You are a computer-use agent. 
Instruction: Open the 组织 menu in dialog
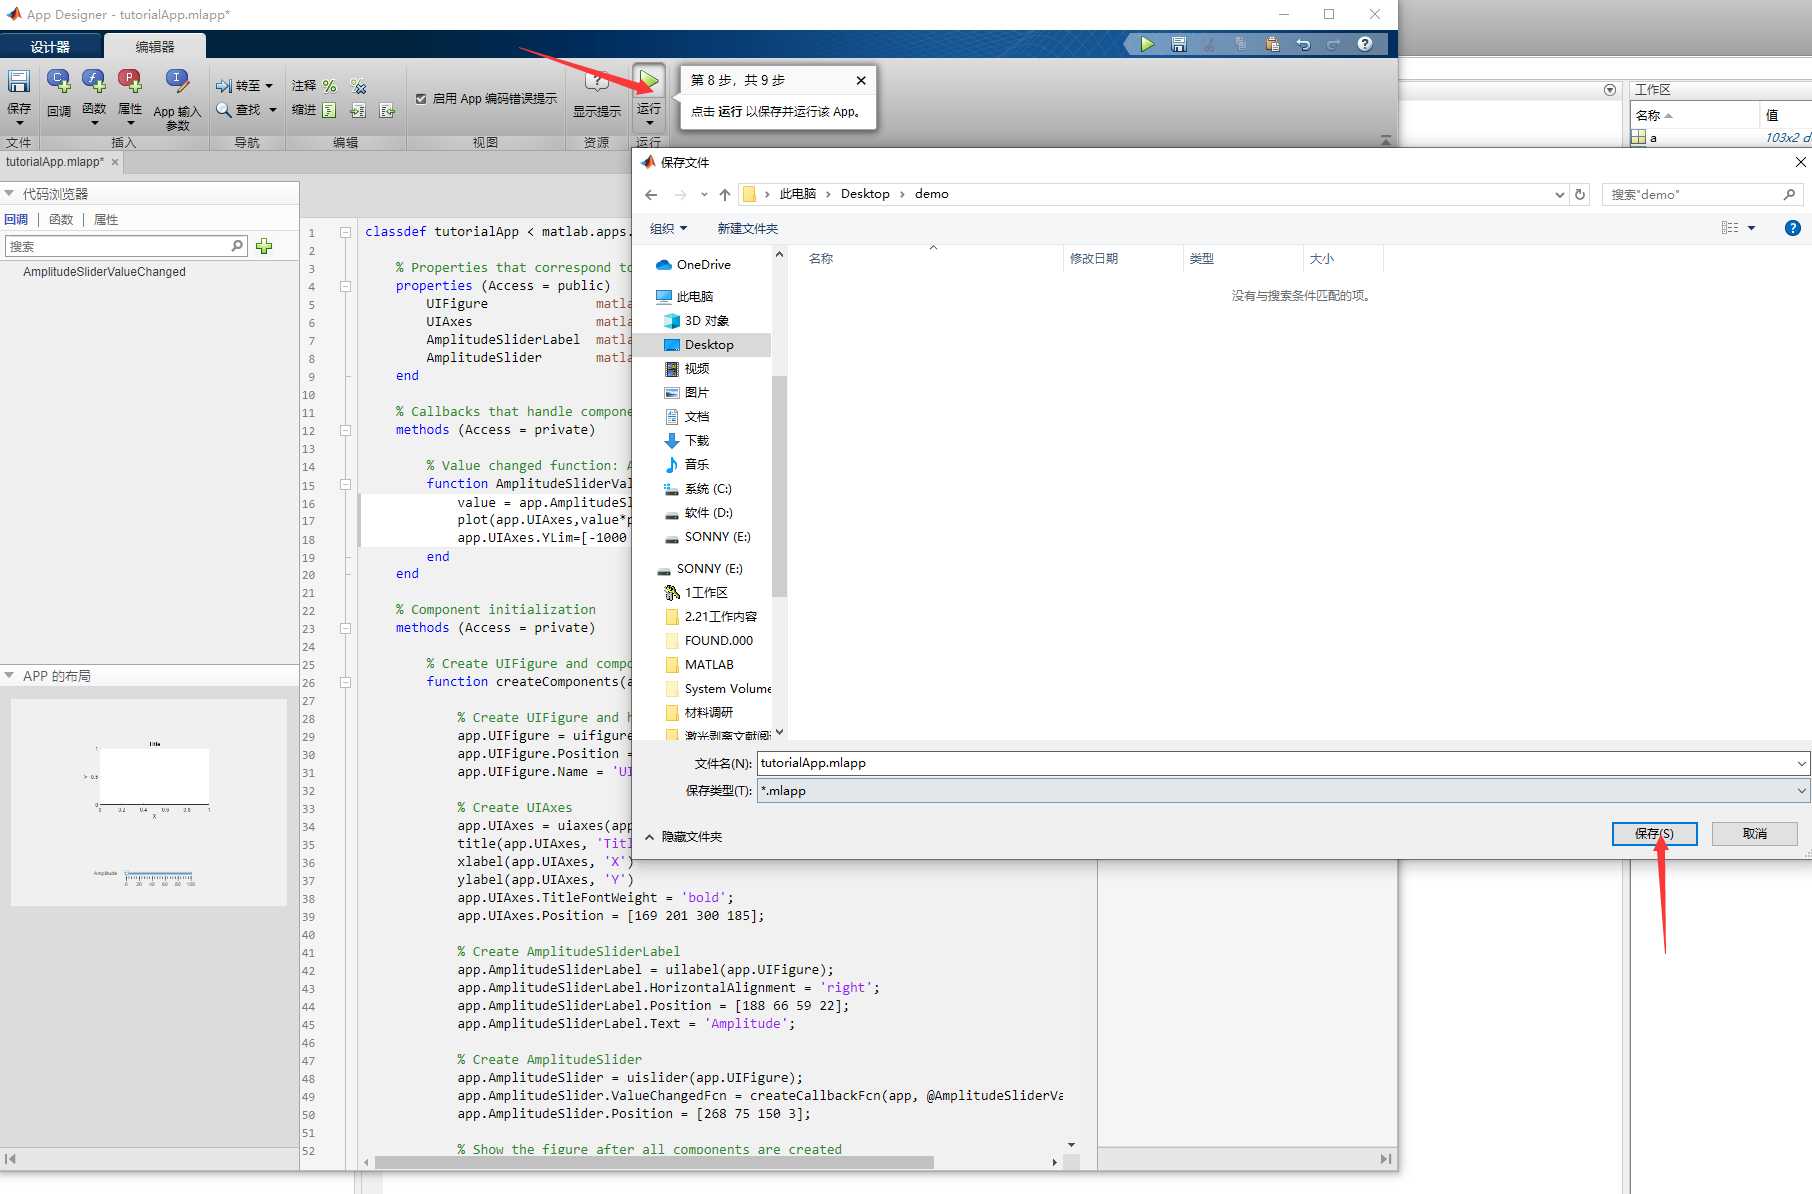pyautogui.click(x=668, y=228)
